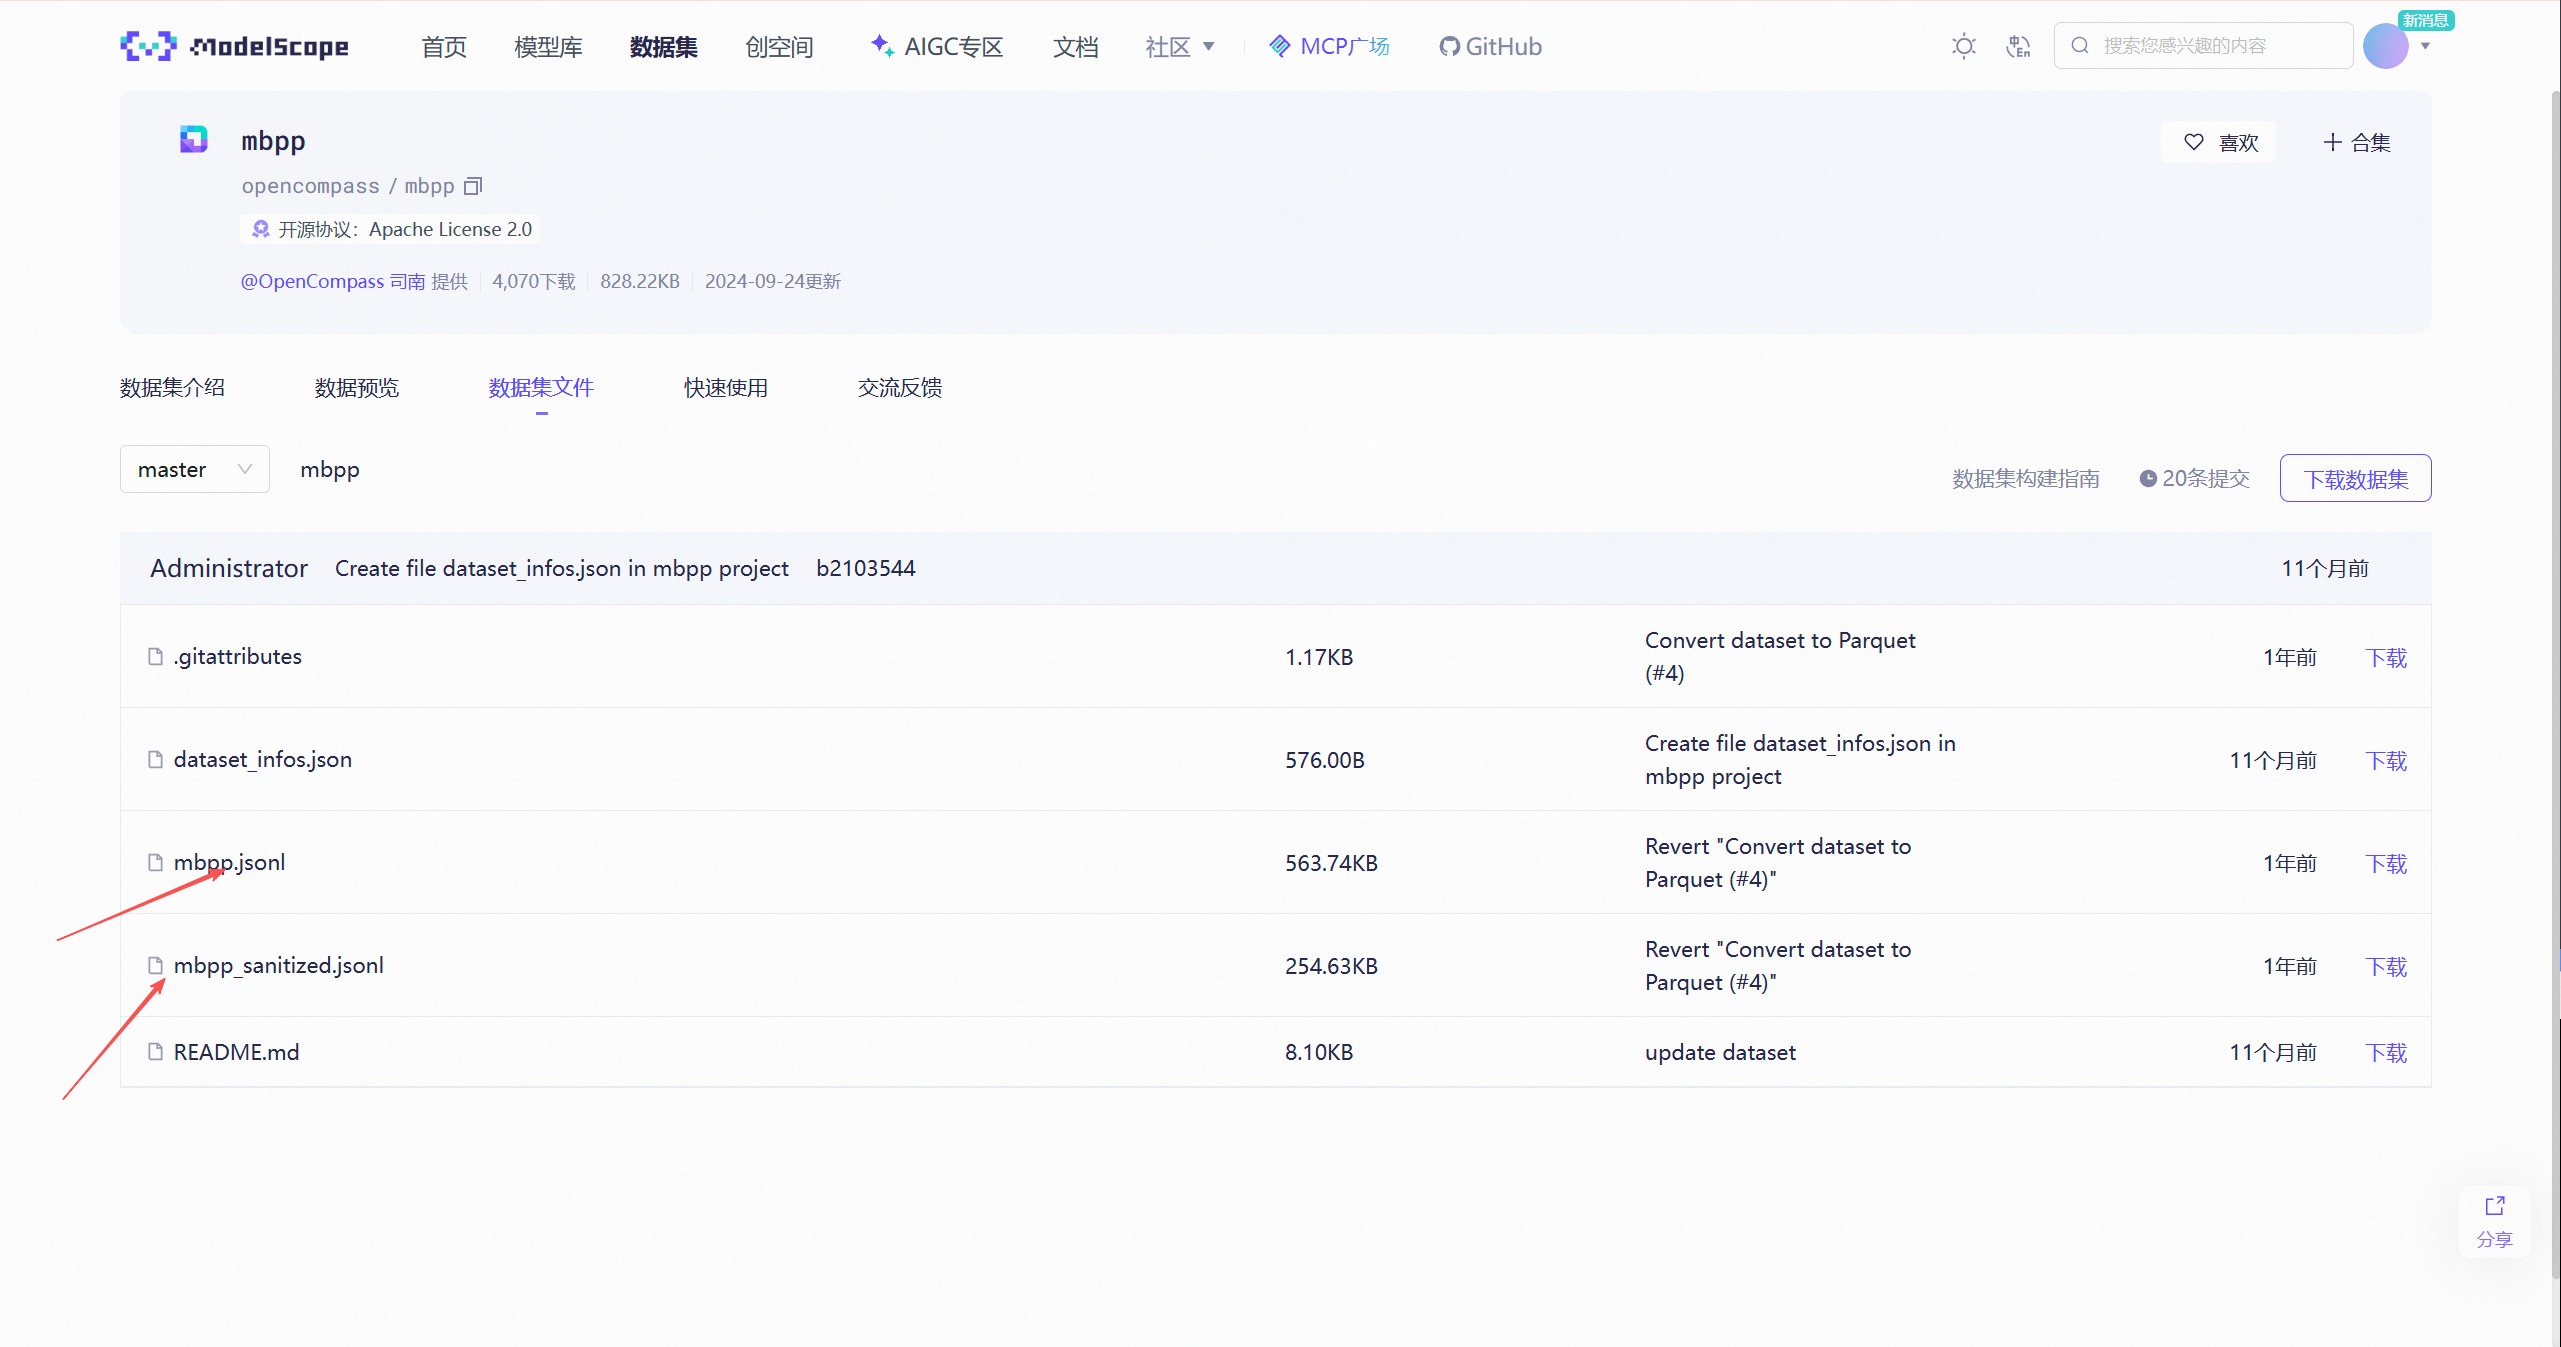Click the .gitattributes file icon
Screen dimensions: 2561x1347
(x=155, y=656)
